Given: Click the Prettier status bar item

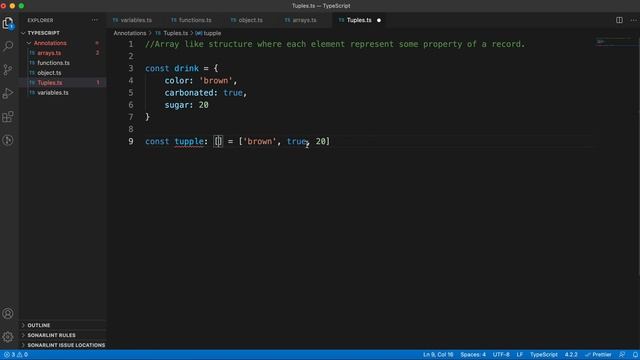Looking at the screenshot, I should (x=598, y=355).
